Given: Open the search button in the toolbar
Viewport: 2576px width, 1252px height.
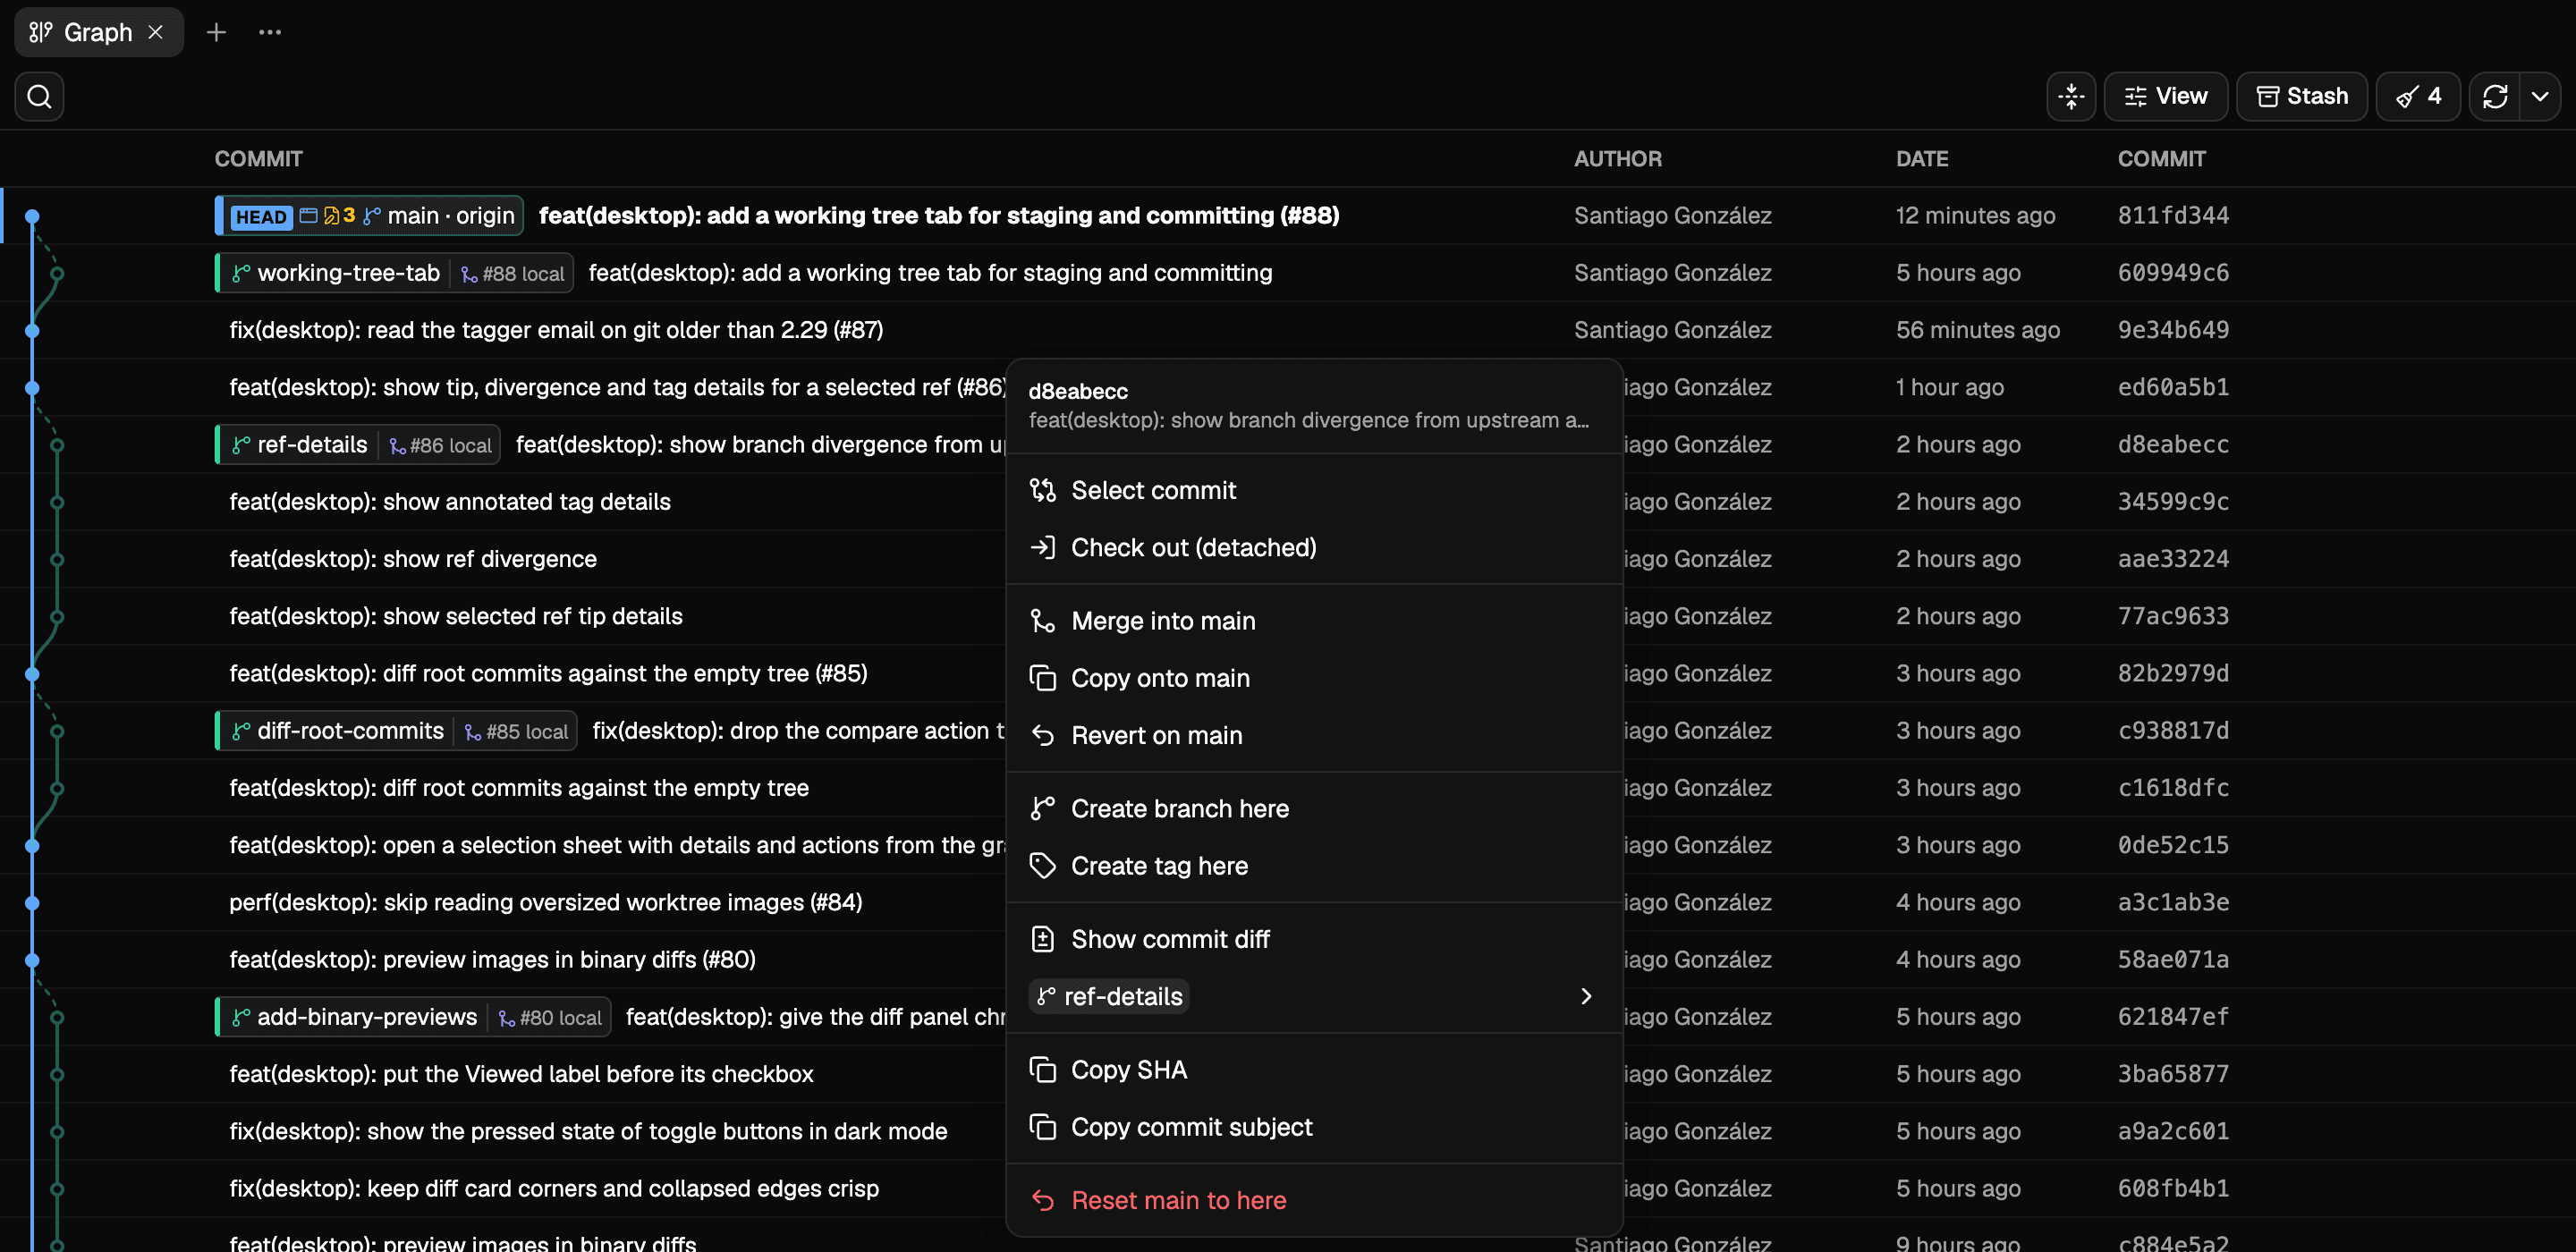Looking at the screenshot, I should (x=39, y=96).
